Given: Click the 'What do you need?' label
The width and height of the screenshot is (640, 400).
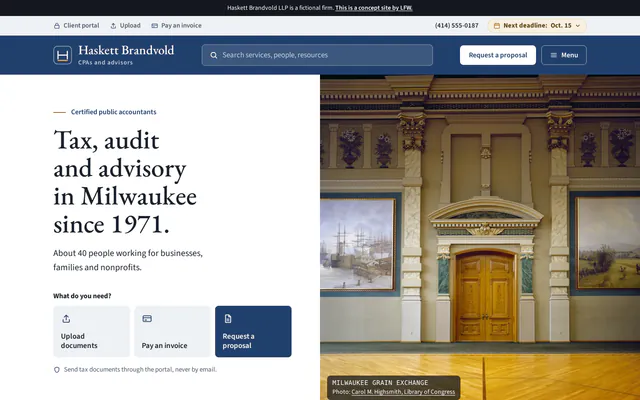Looking at the screenshot, I should click(82, 296).
